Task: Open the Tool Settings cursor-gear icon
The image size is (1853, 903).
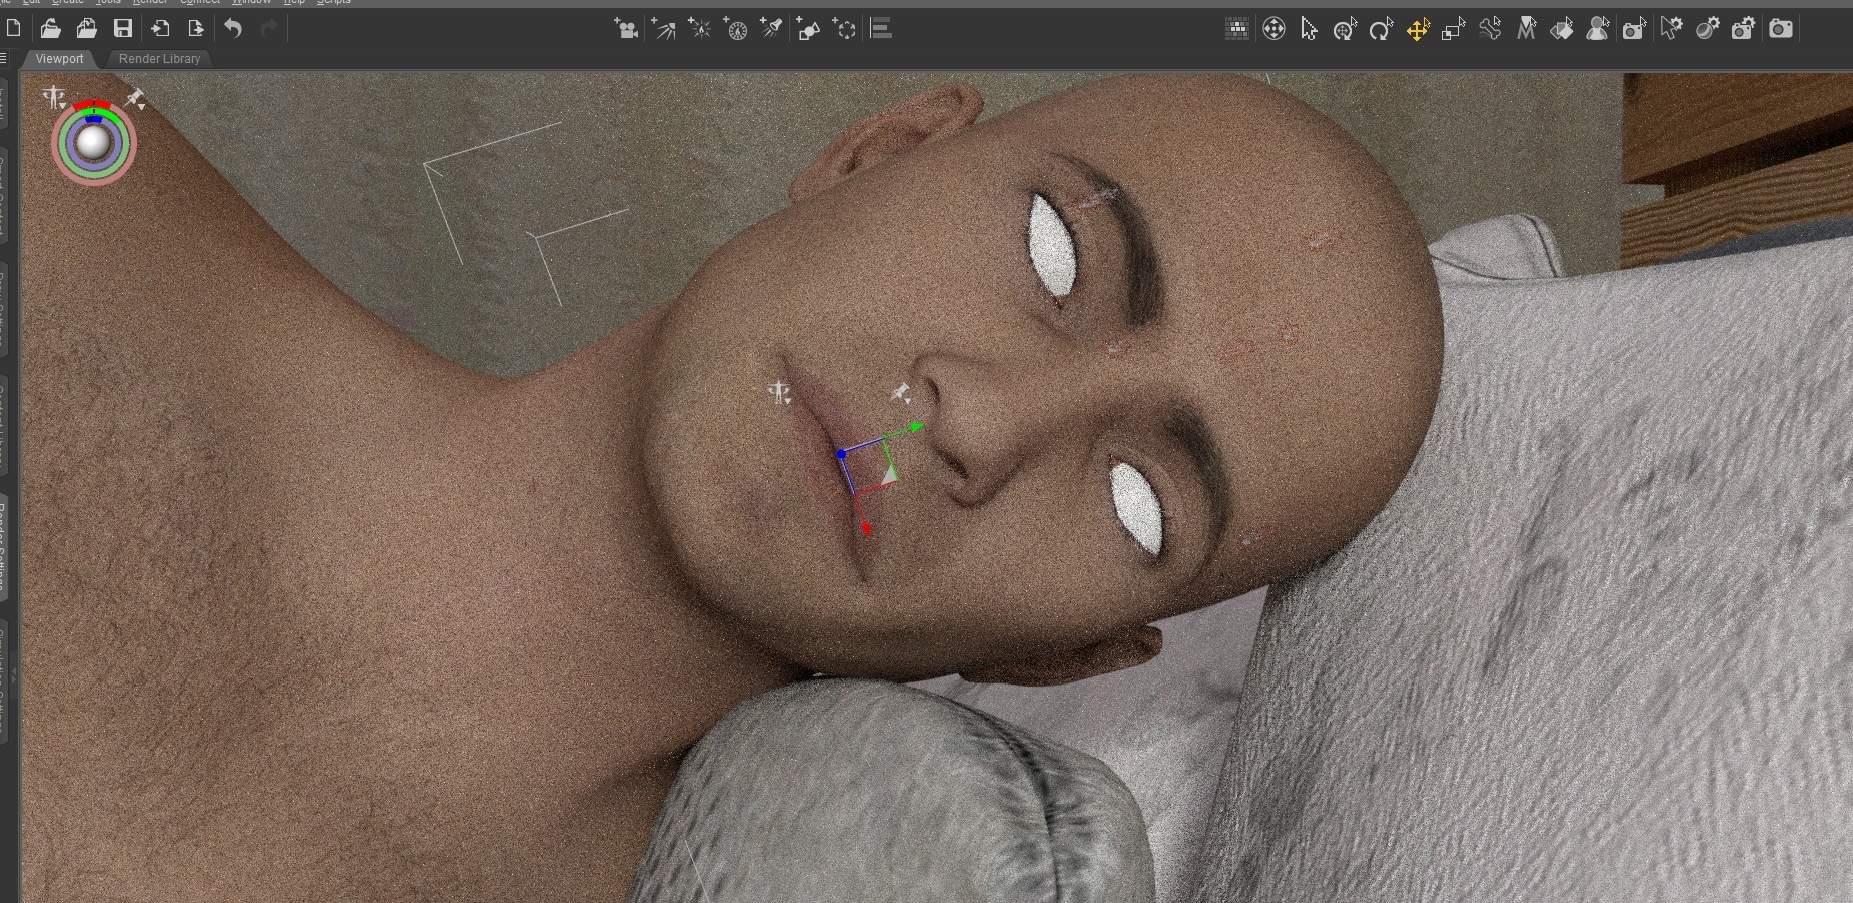Action: click(x=1671, y=29)
